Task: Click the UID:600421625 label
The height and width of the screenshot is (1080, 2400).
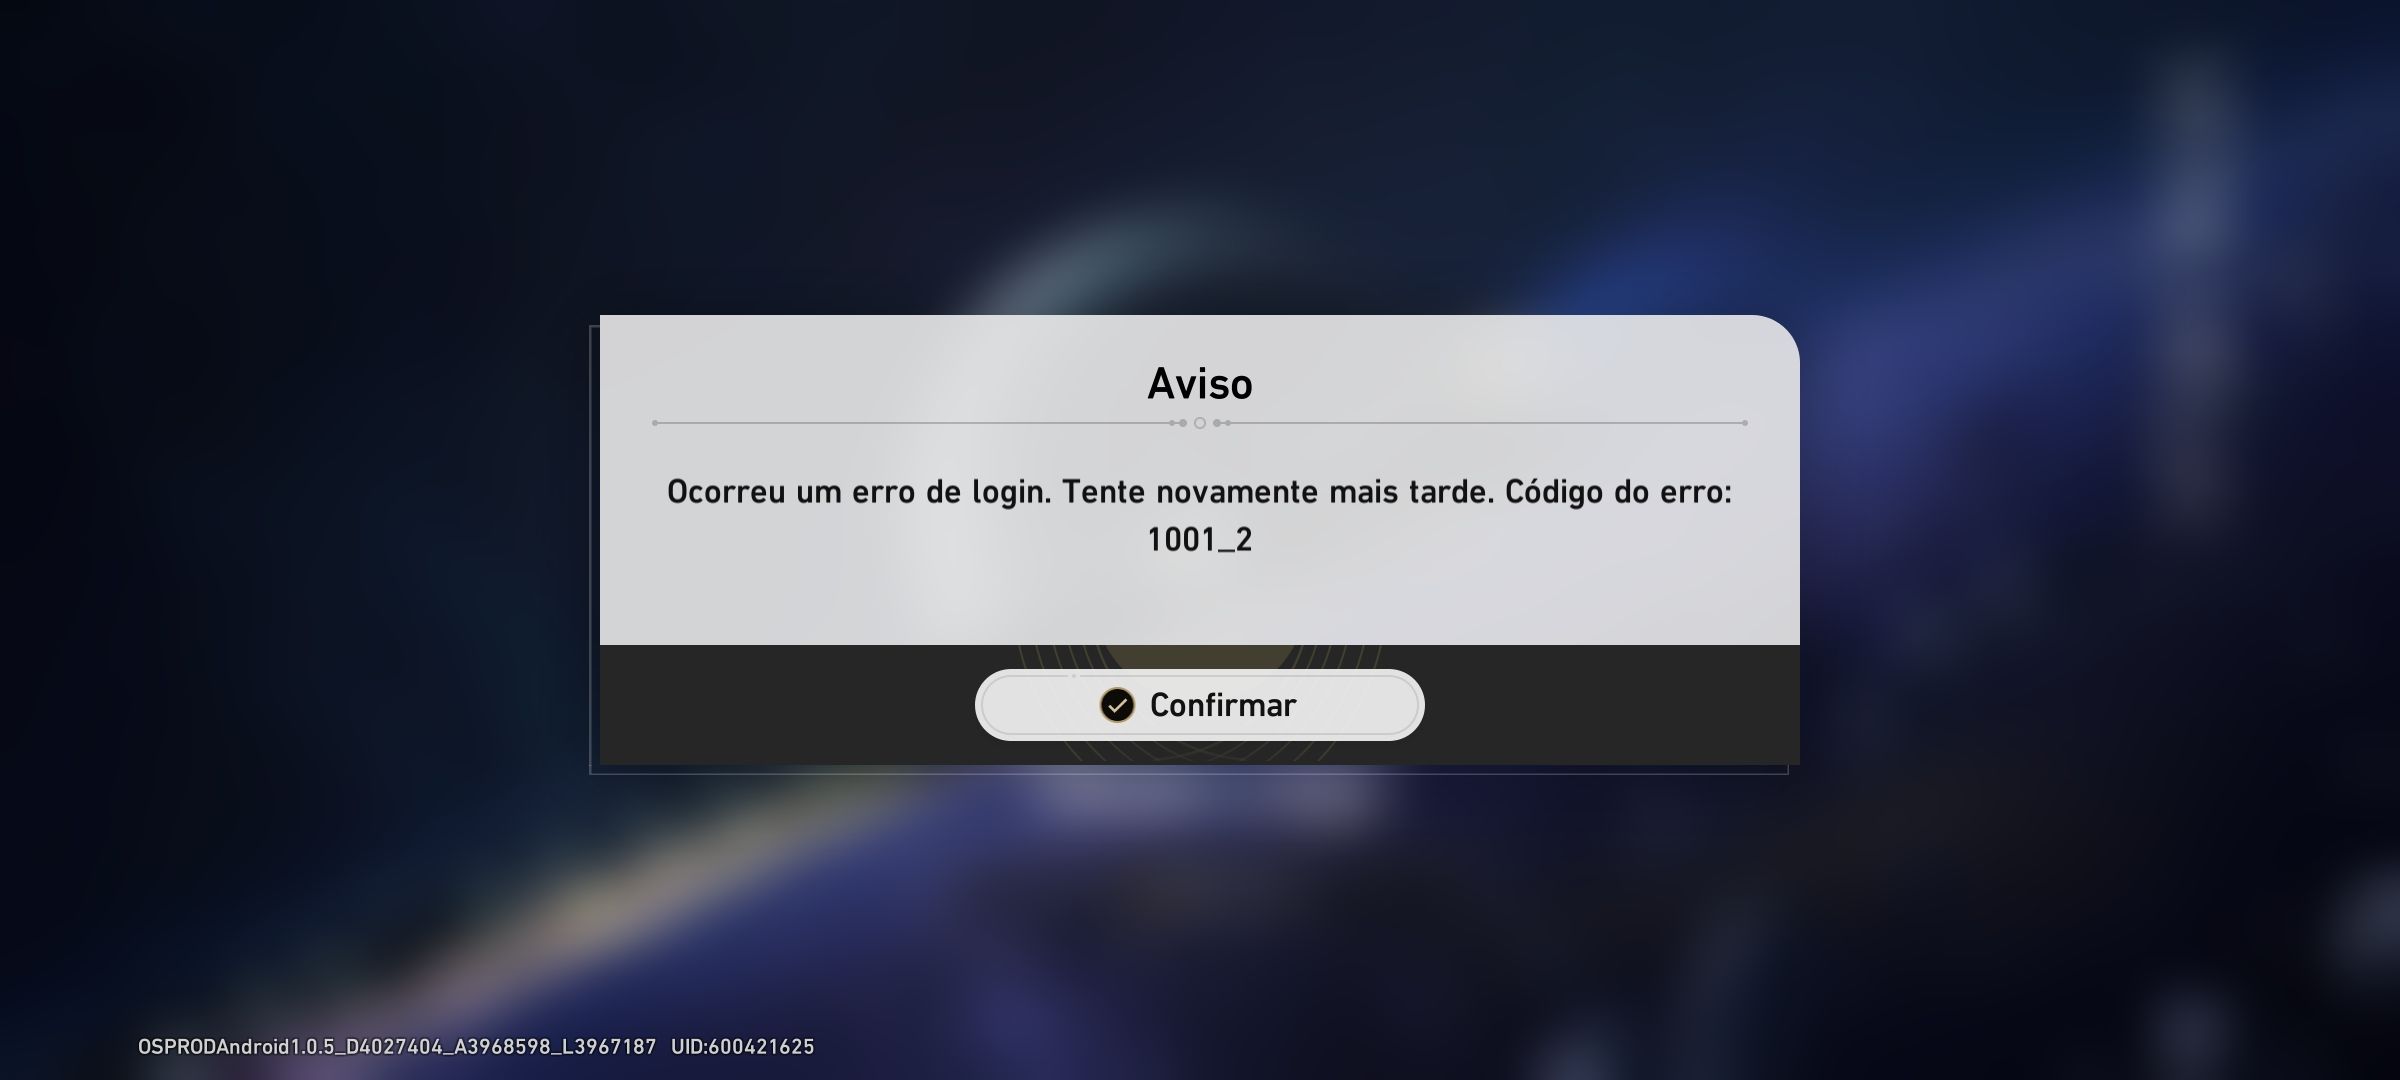Action: pos(742,1047)
